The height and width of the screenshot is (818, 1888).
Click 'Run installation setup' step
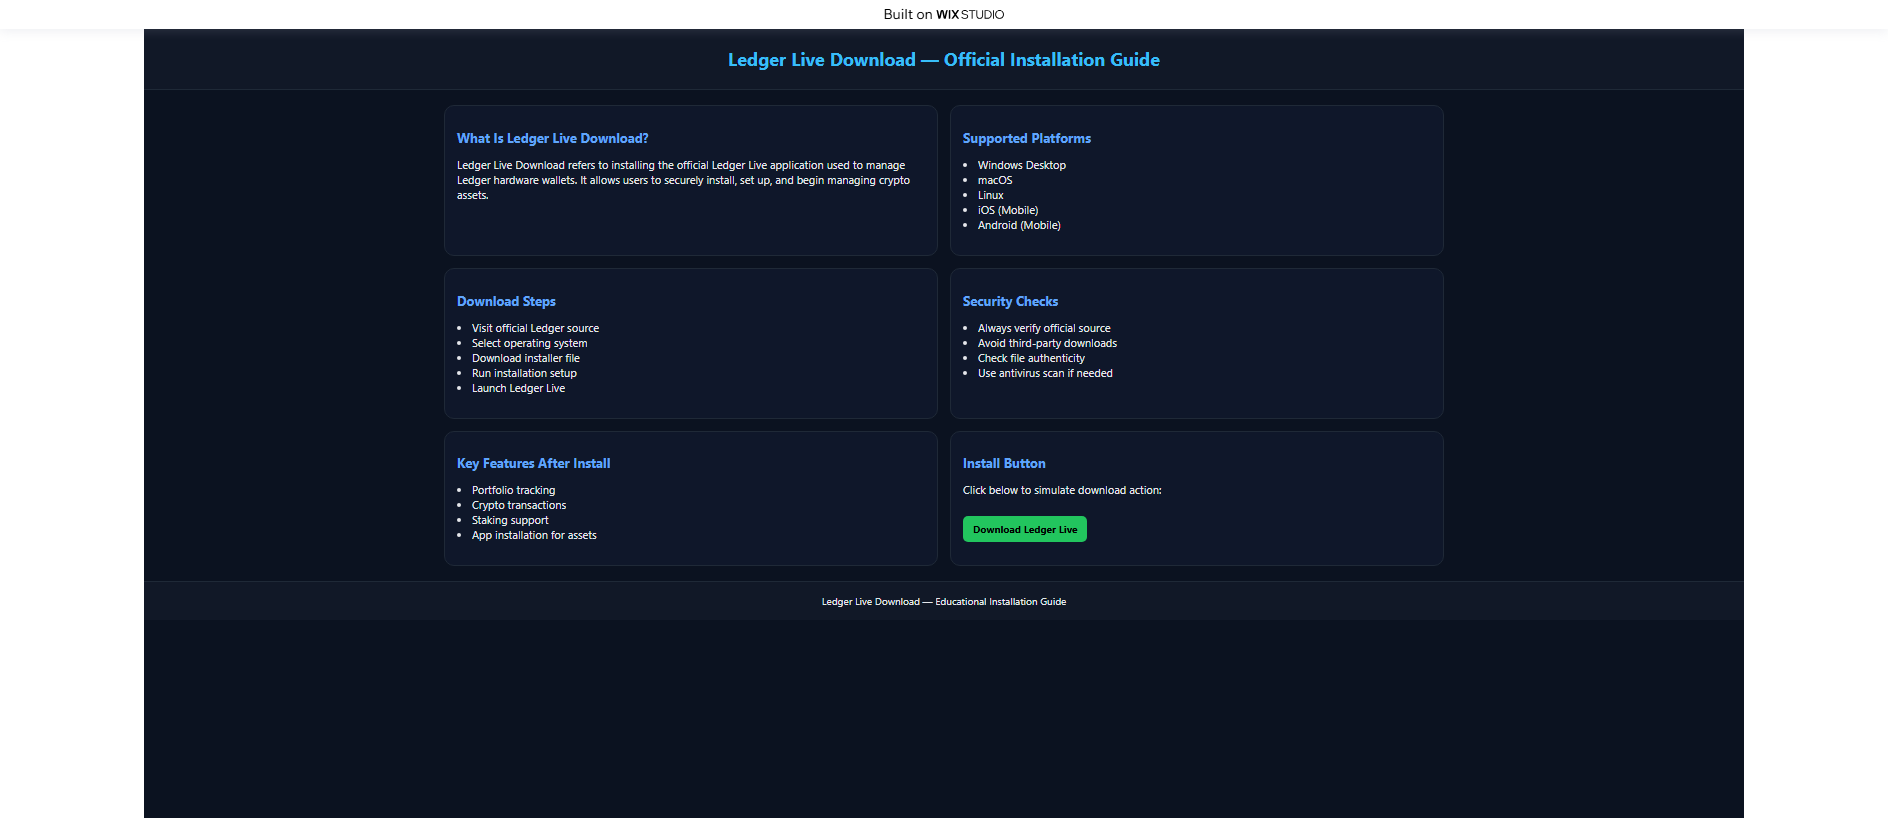[524, 373]
